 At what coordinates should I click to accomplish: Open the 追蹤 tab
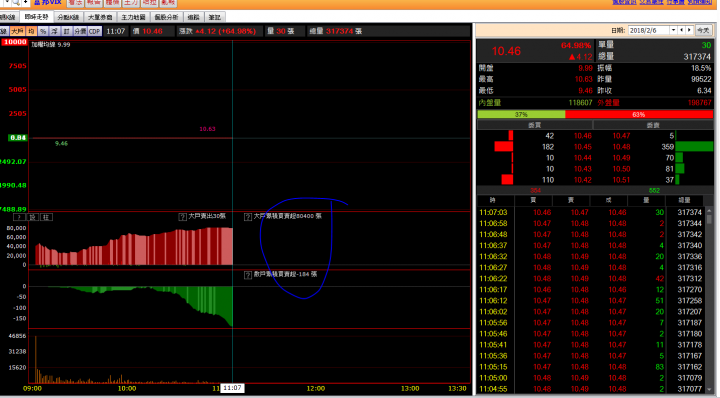pos(194,17)
